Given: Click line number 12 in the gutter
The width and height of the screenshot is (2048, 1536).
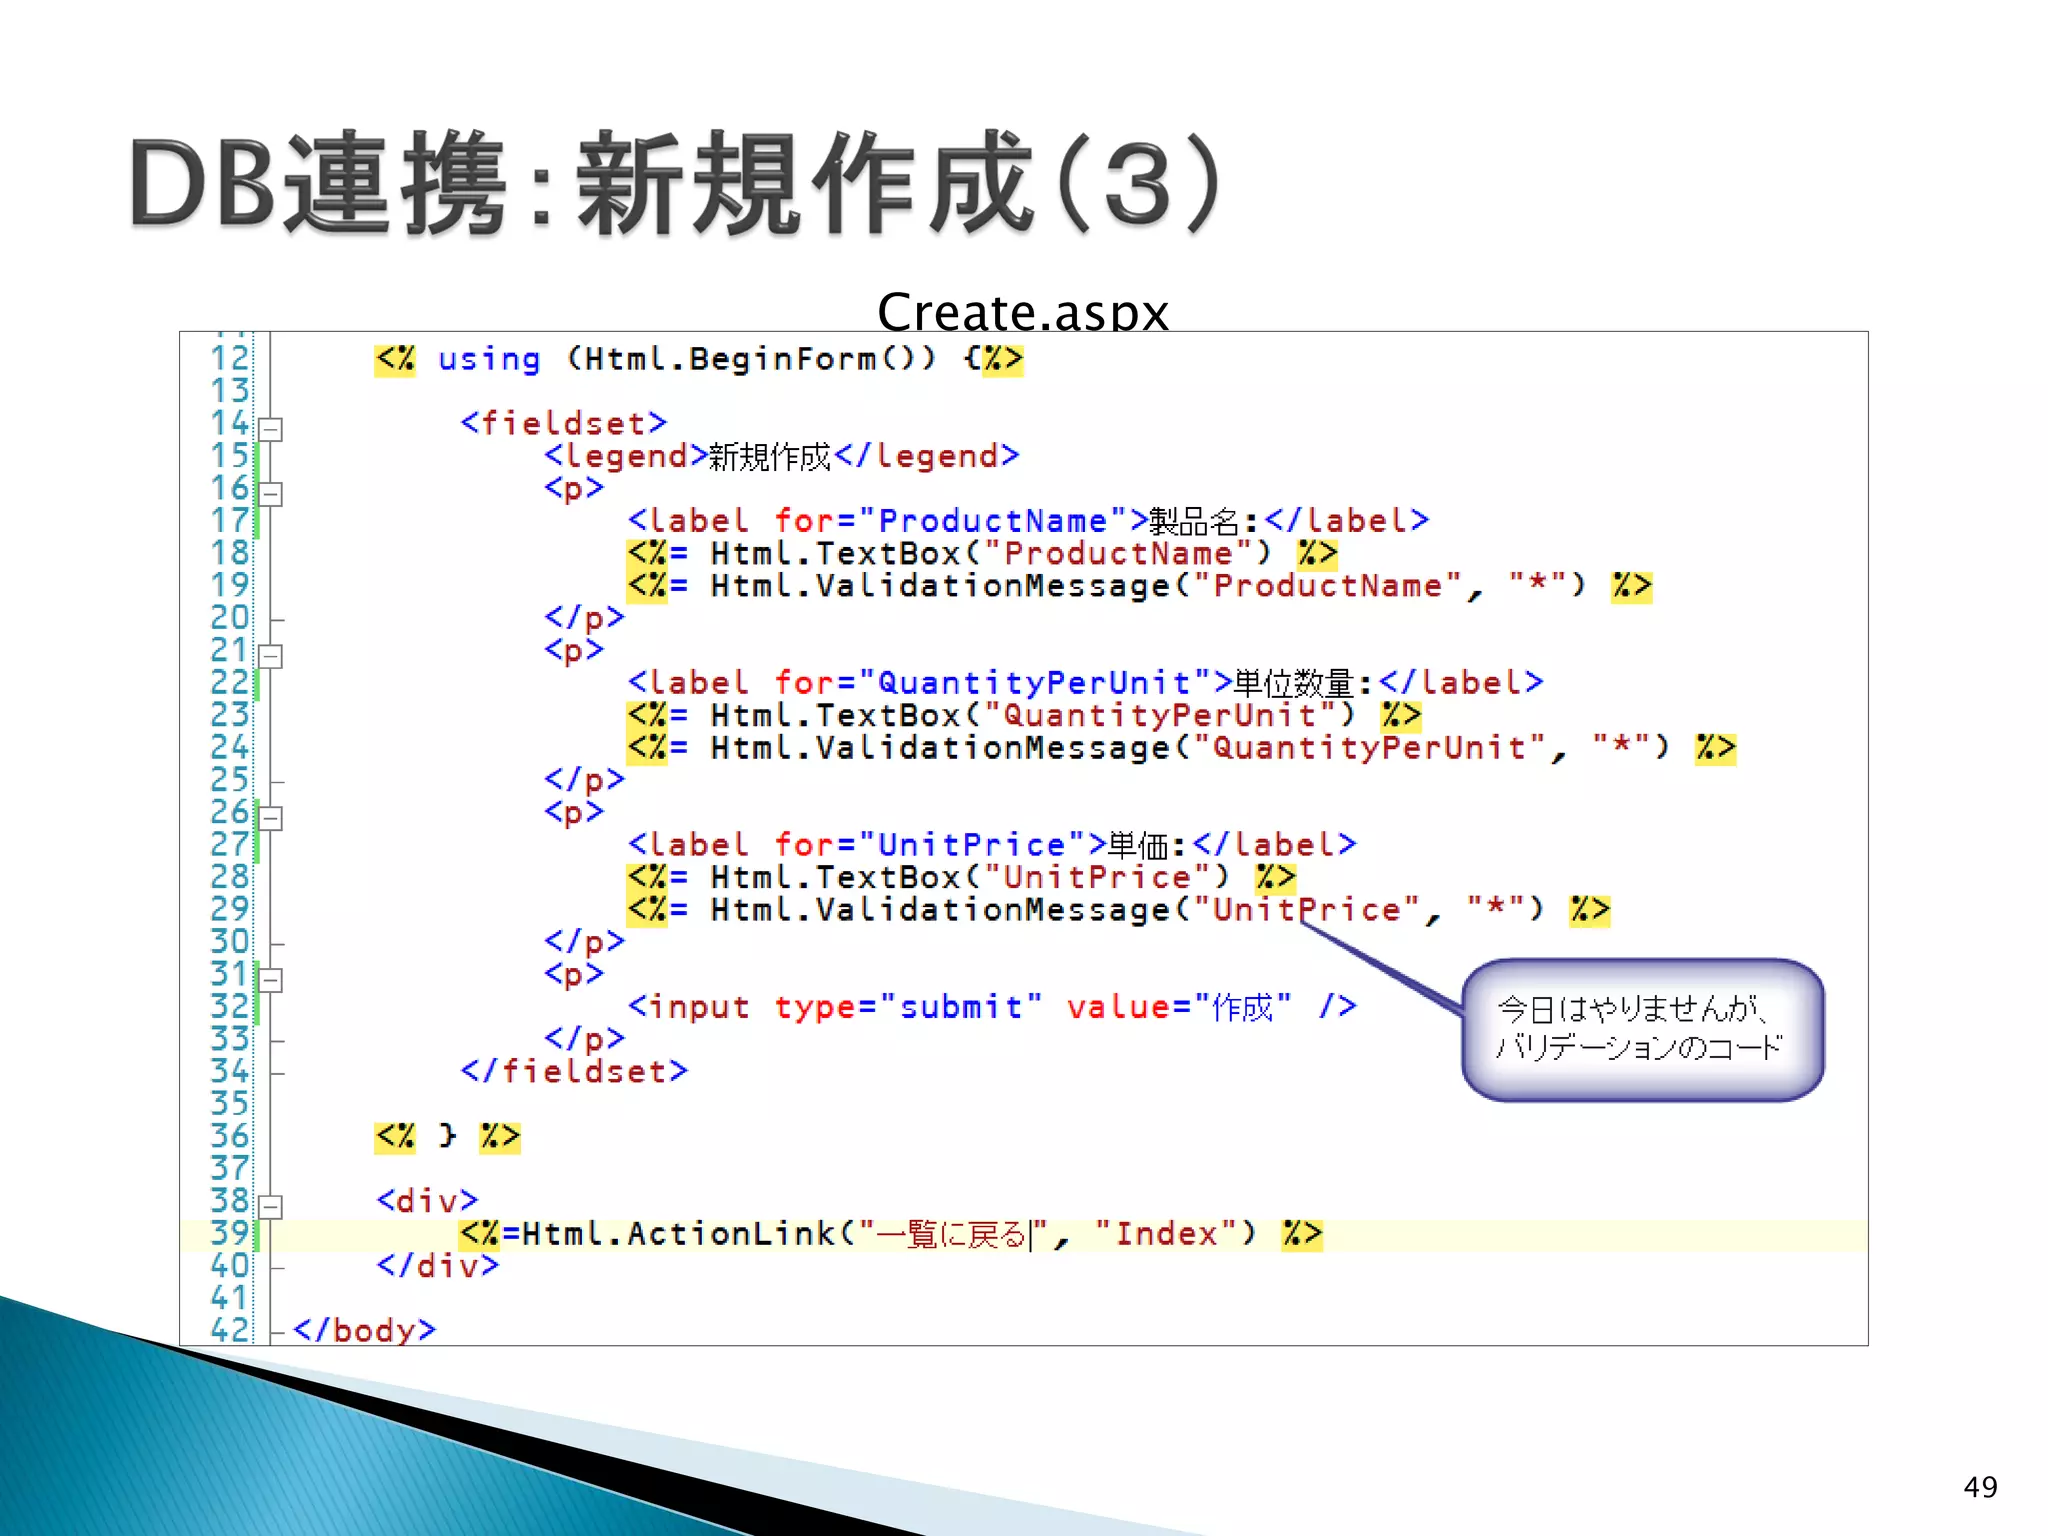Looking at the screenshot, I should [x=229, y=359].
